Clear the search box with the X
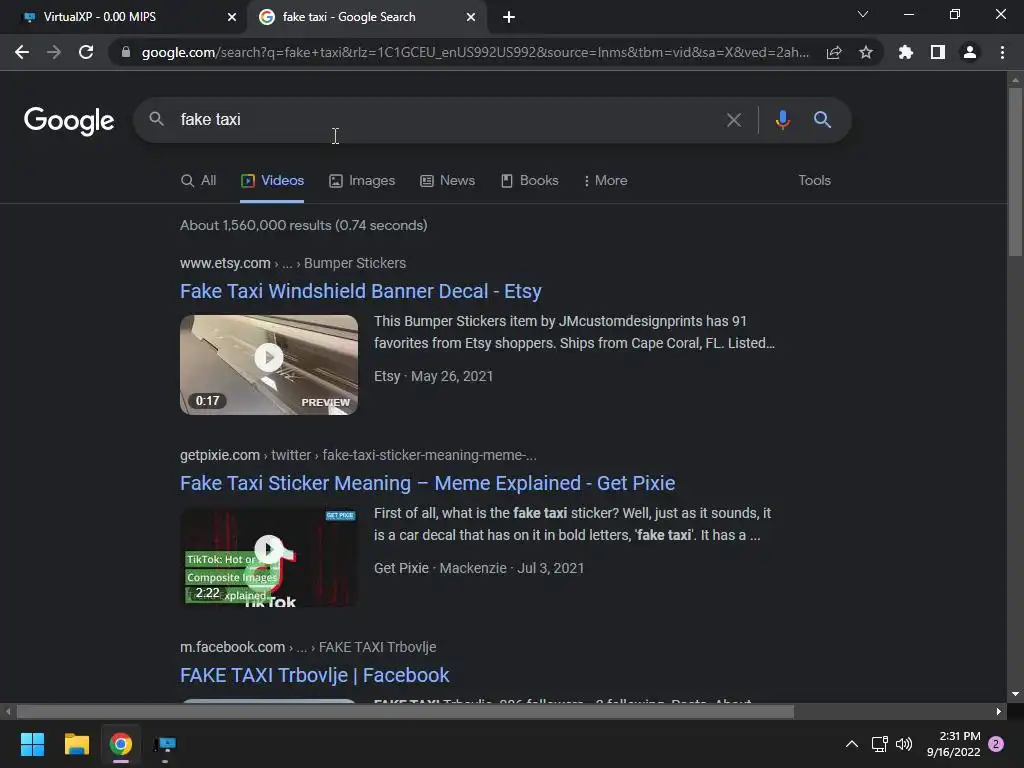 734,120
